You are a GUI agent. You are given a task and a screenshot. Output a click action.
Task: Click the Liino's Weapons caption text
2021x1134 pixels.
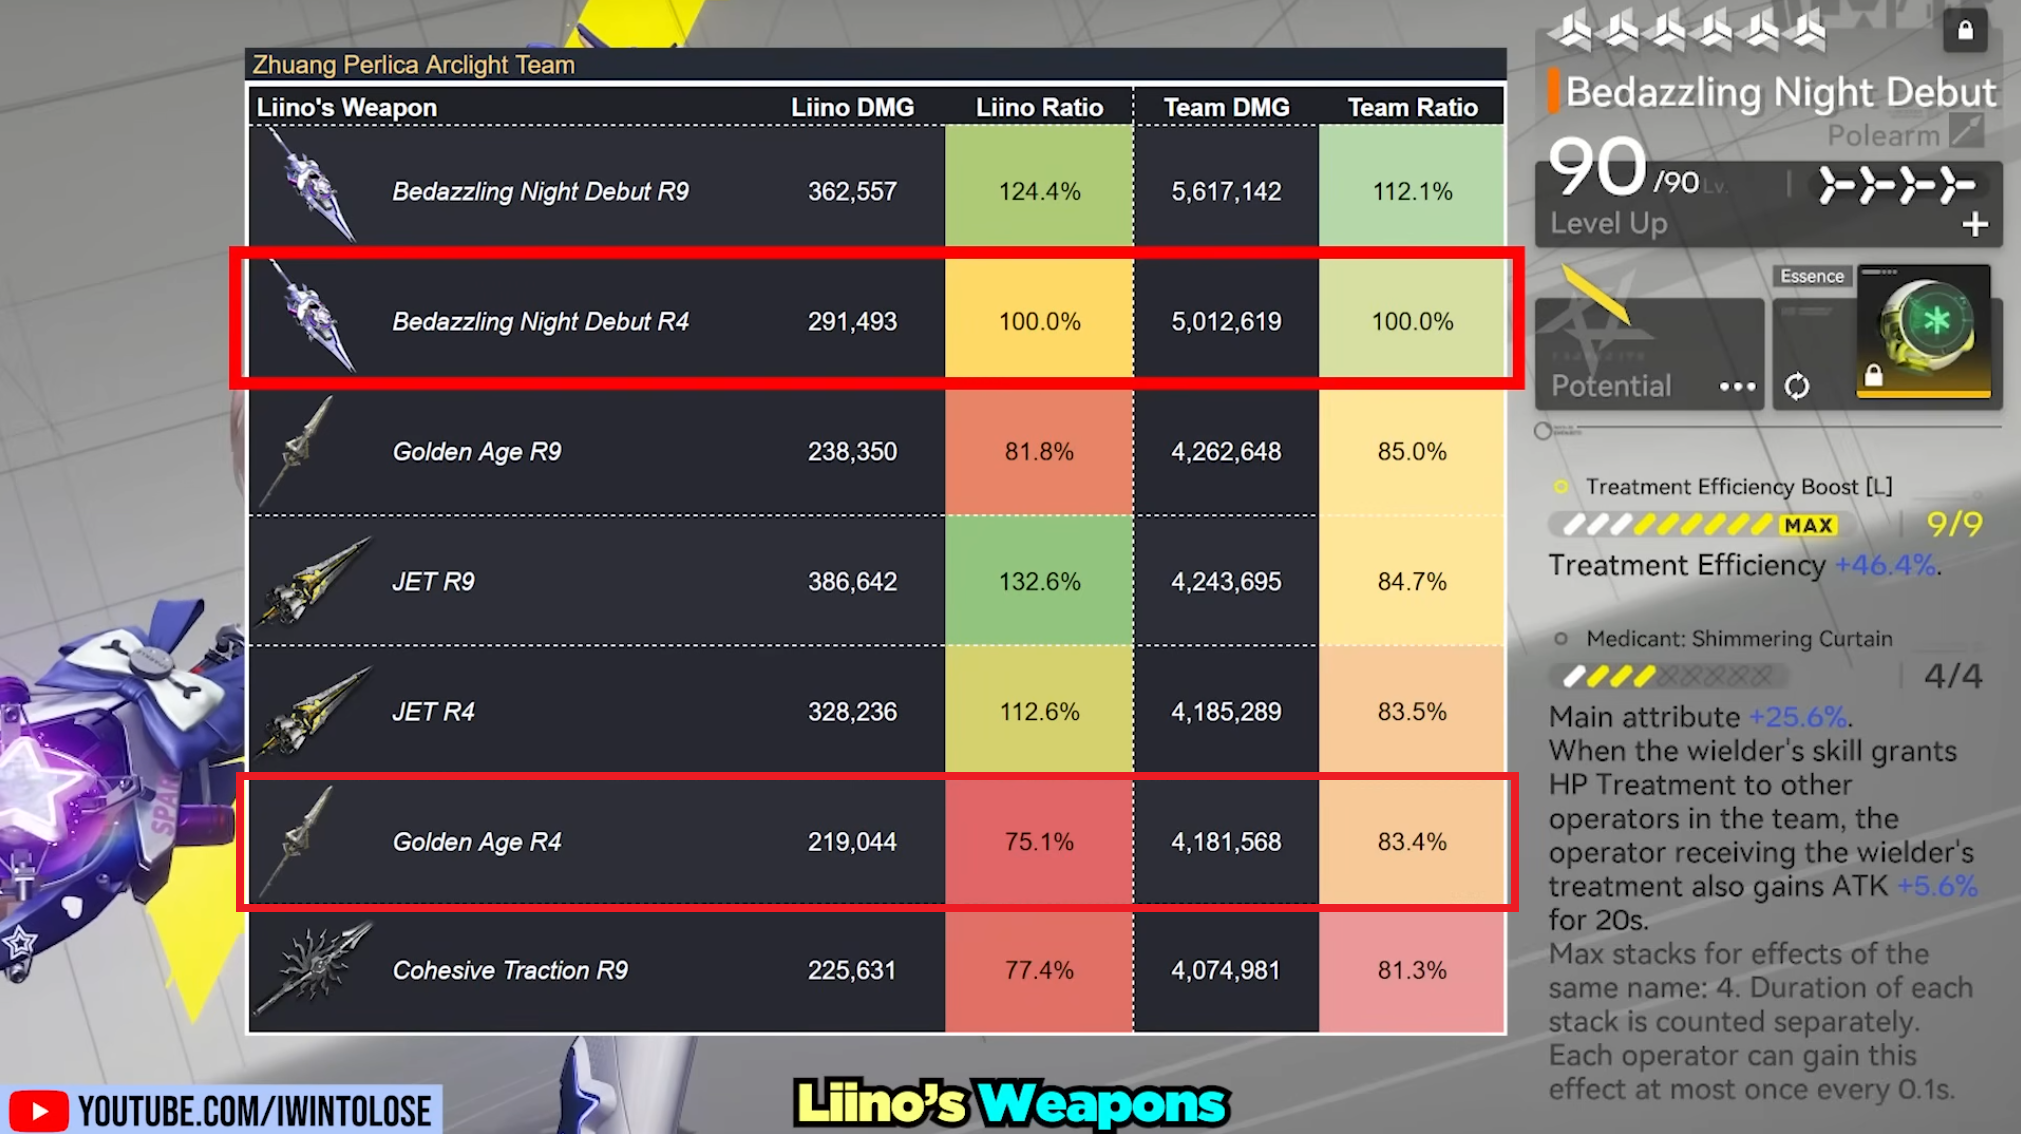(1010, 1104)
